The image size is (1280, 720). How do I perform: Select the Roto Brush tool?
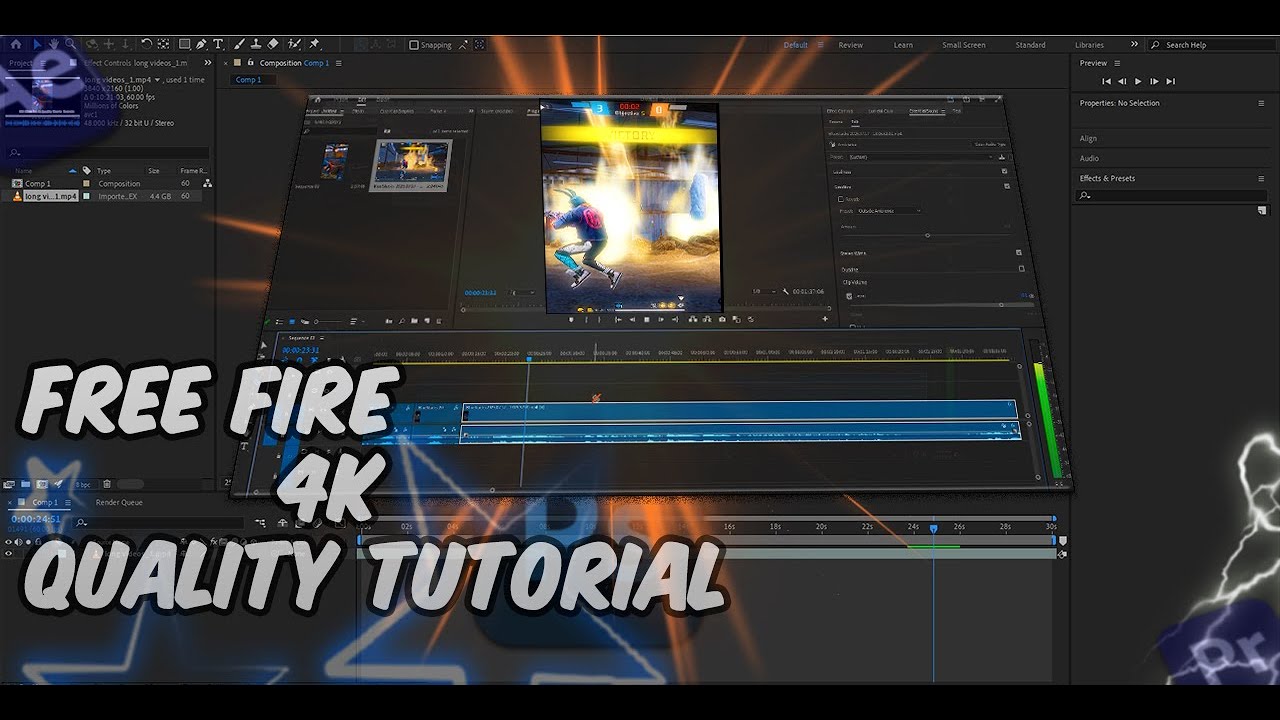[x=294, y=44]
